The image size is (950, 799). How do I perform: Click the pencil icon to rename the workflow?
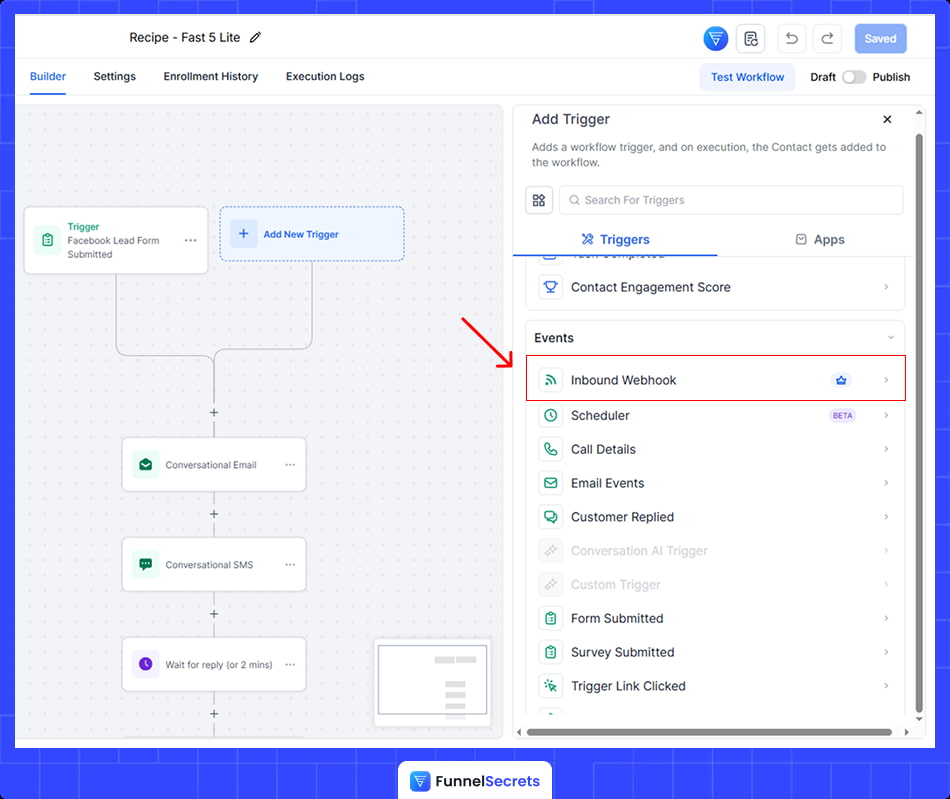[x=255, y=38]
